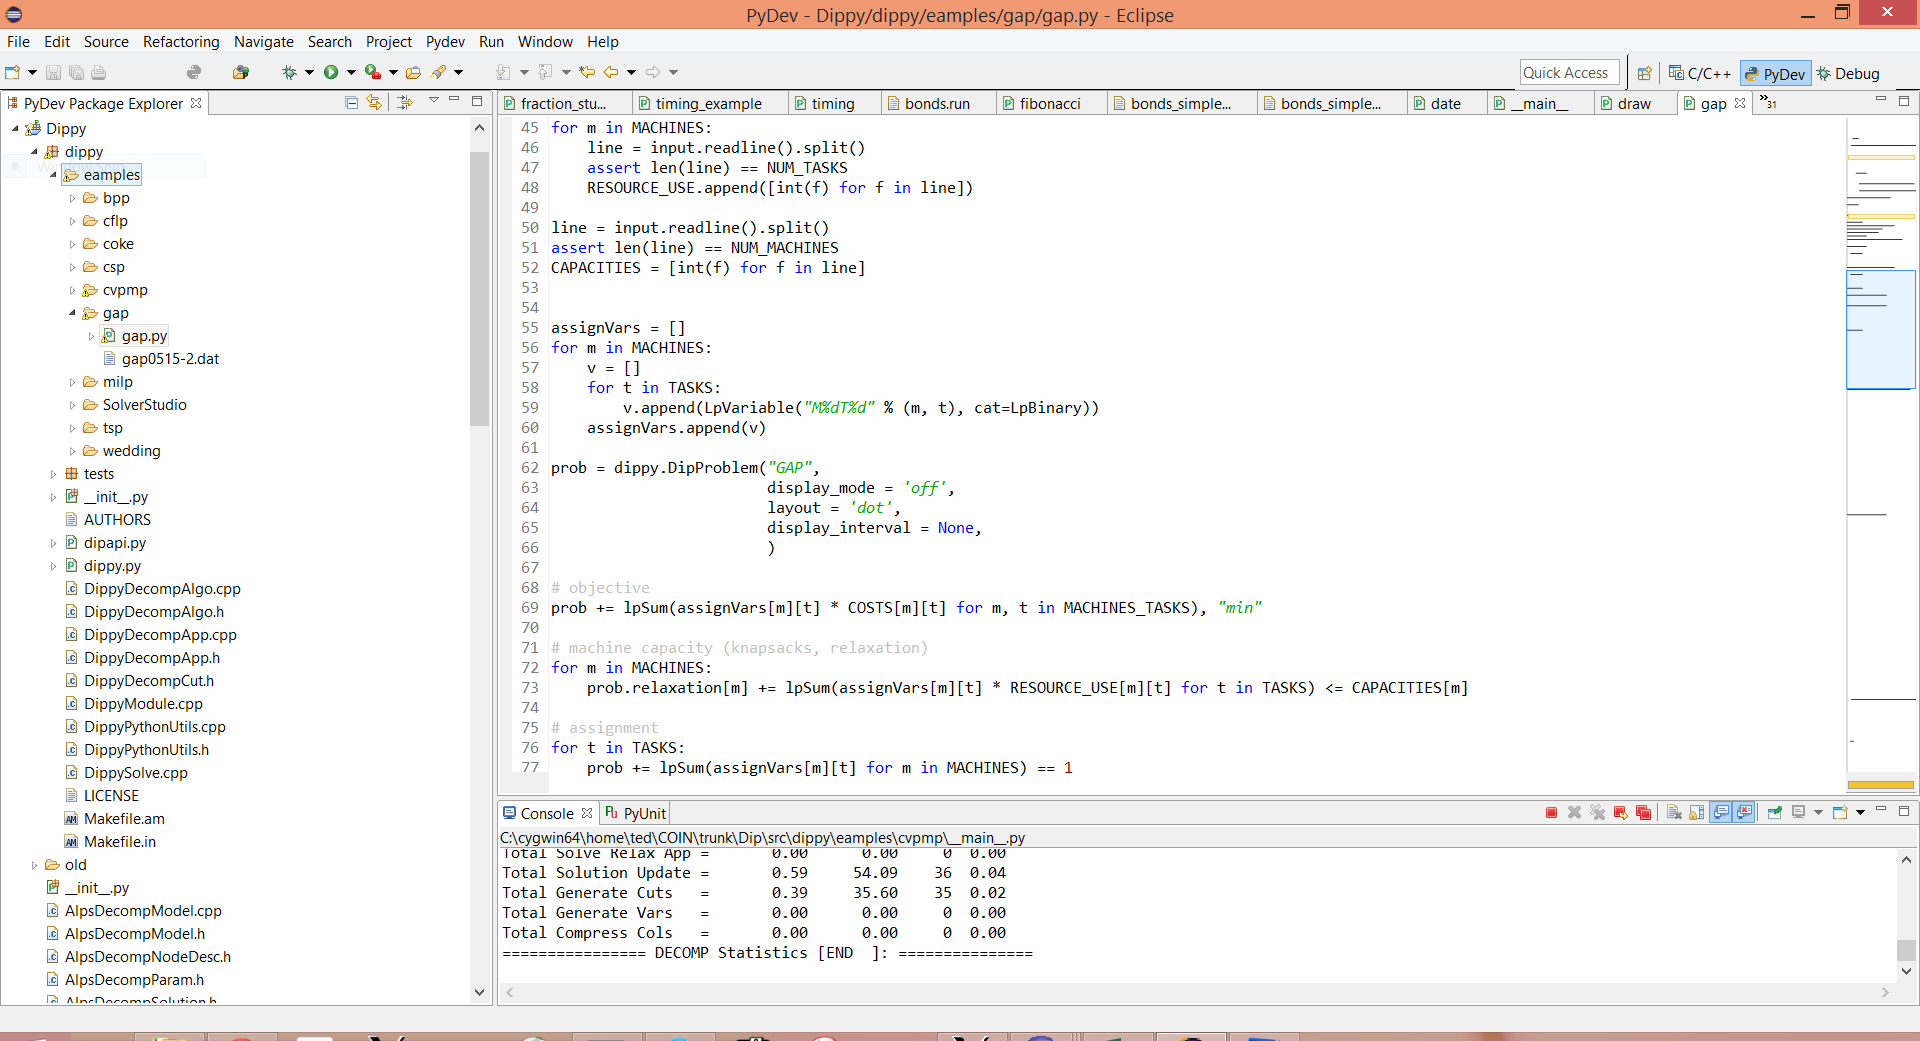The image size is (1920, 1041).
Task: Toggle Link with Editor in Package Explorer
Action: click(374, 102)
